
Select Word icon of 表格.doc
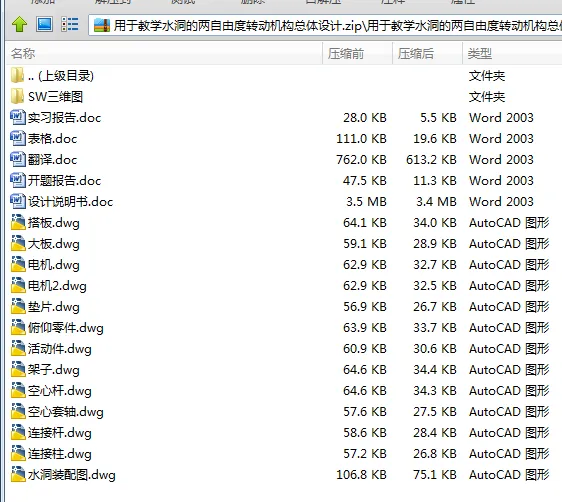click(x=18, y=138)
